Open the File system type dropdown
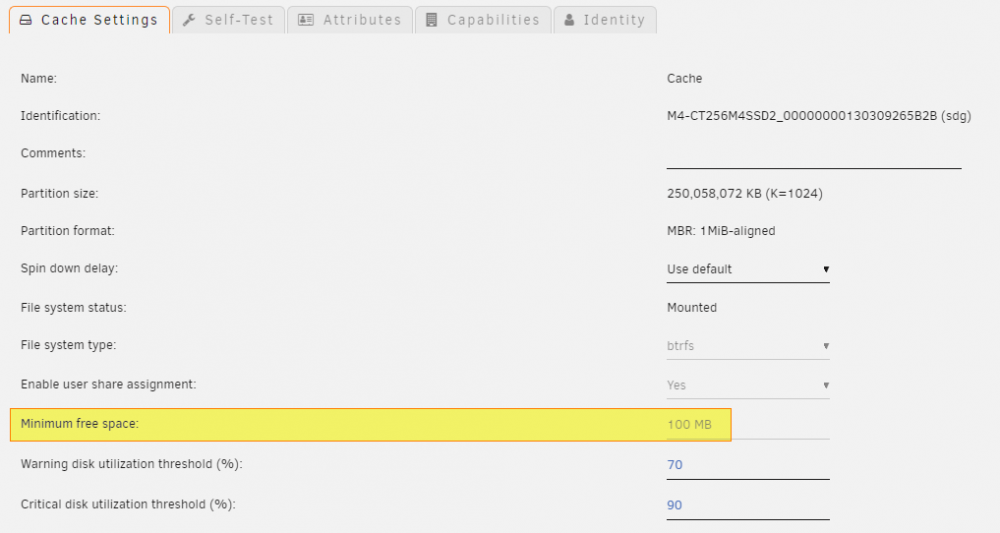The width and height of the screenshot is (1000, 533). point(748,346)
